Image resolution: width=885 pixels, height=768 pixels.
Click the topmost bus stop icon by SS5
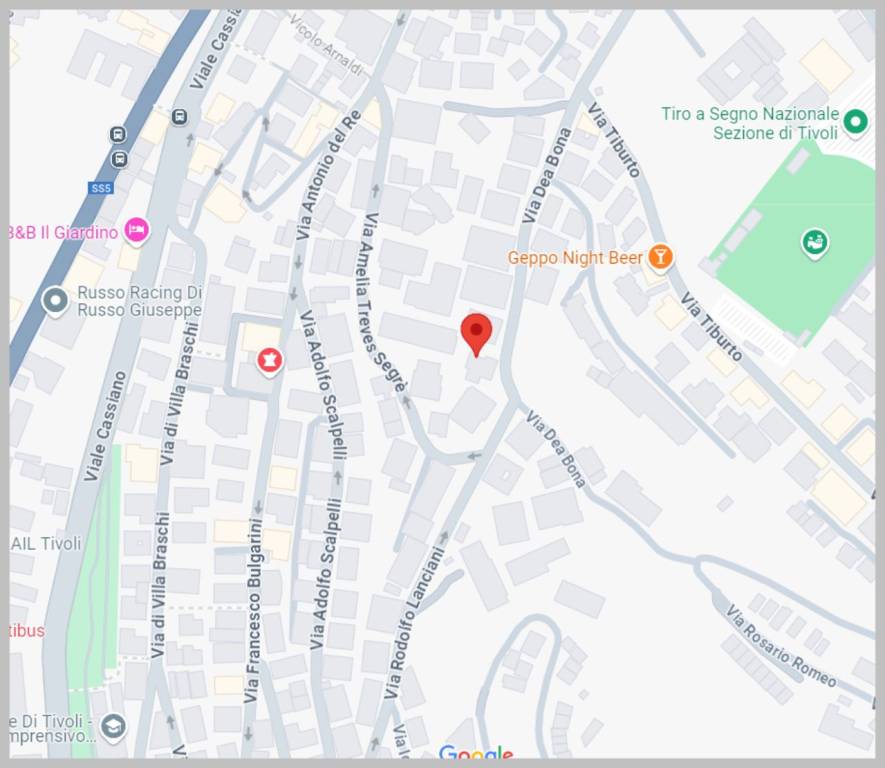click(x=118, y=135)
